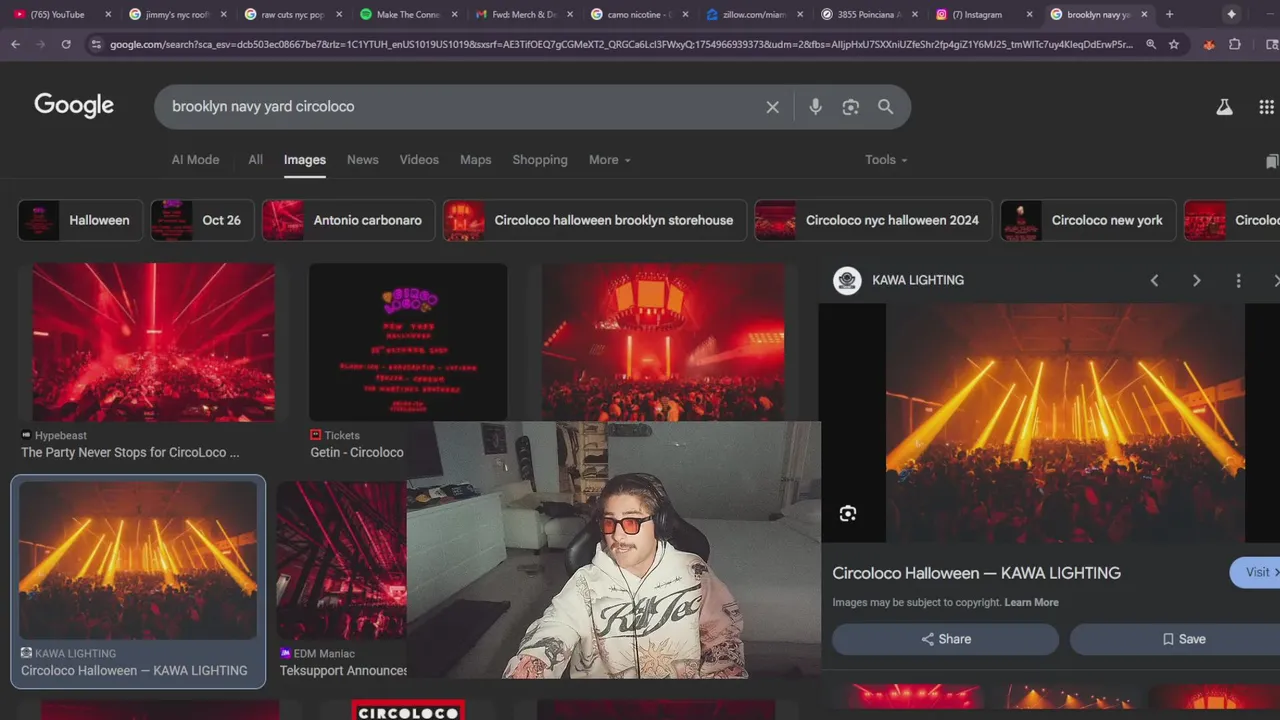Reload the current page

(x=66, y=45)
